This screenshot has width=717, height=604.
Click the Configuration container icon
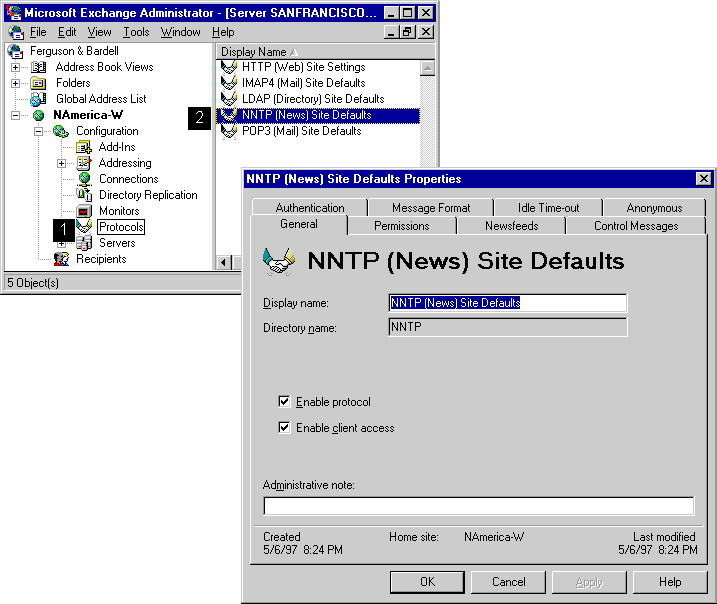[x=61, y=131]
